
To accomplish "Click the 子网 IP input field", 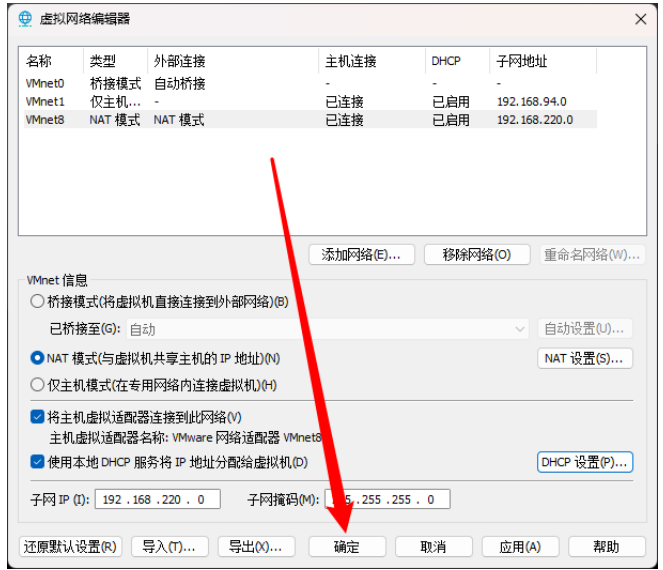I will 157,499.
